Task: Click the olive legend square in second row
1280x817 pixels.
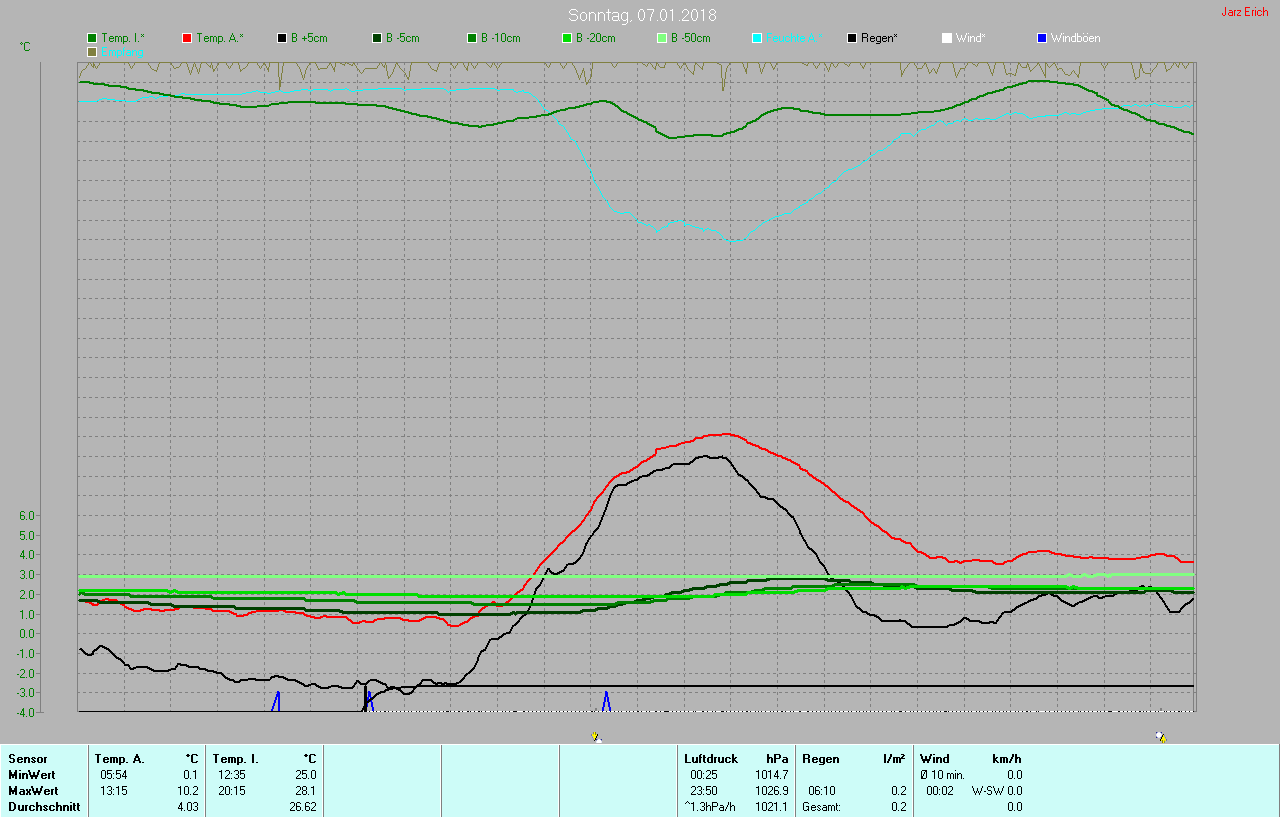Action: click(92, 51)
